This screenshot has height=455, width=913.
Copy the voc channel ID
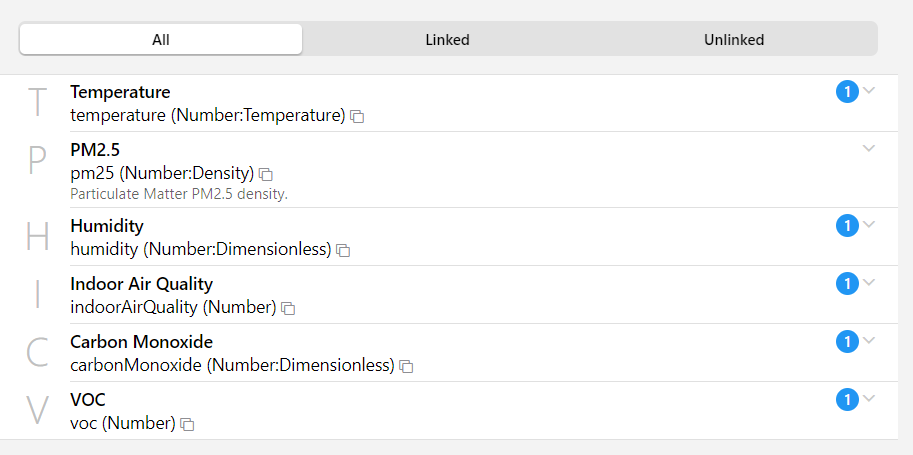pos(187,424)
